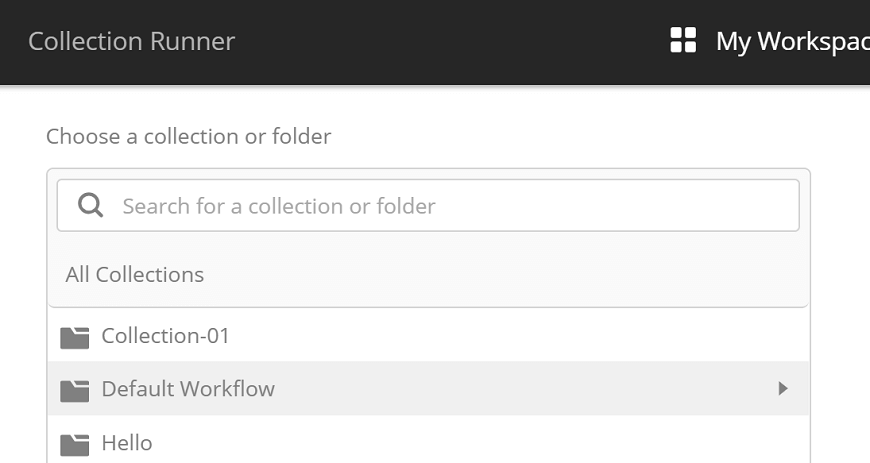Viewport: 870px width, 463px height.
Task: Select the Collection-01 collection name
Action: point(165,336)
